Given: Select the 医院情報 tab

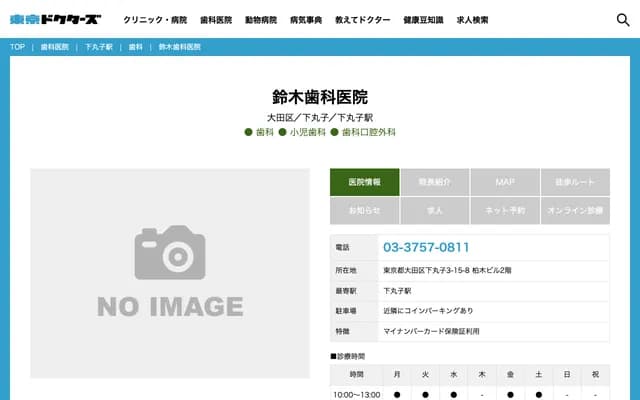Looking at the screenshot, I should (365, 182).
